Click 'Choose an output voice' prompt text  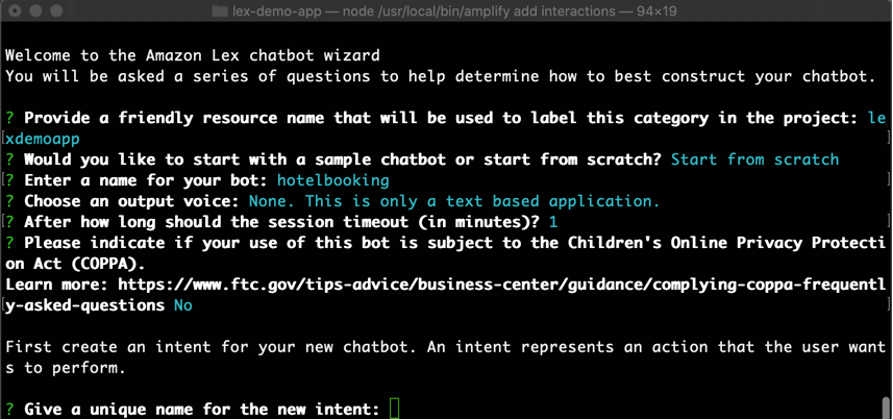tap(132, 201)
